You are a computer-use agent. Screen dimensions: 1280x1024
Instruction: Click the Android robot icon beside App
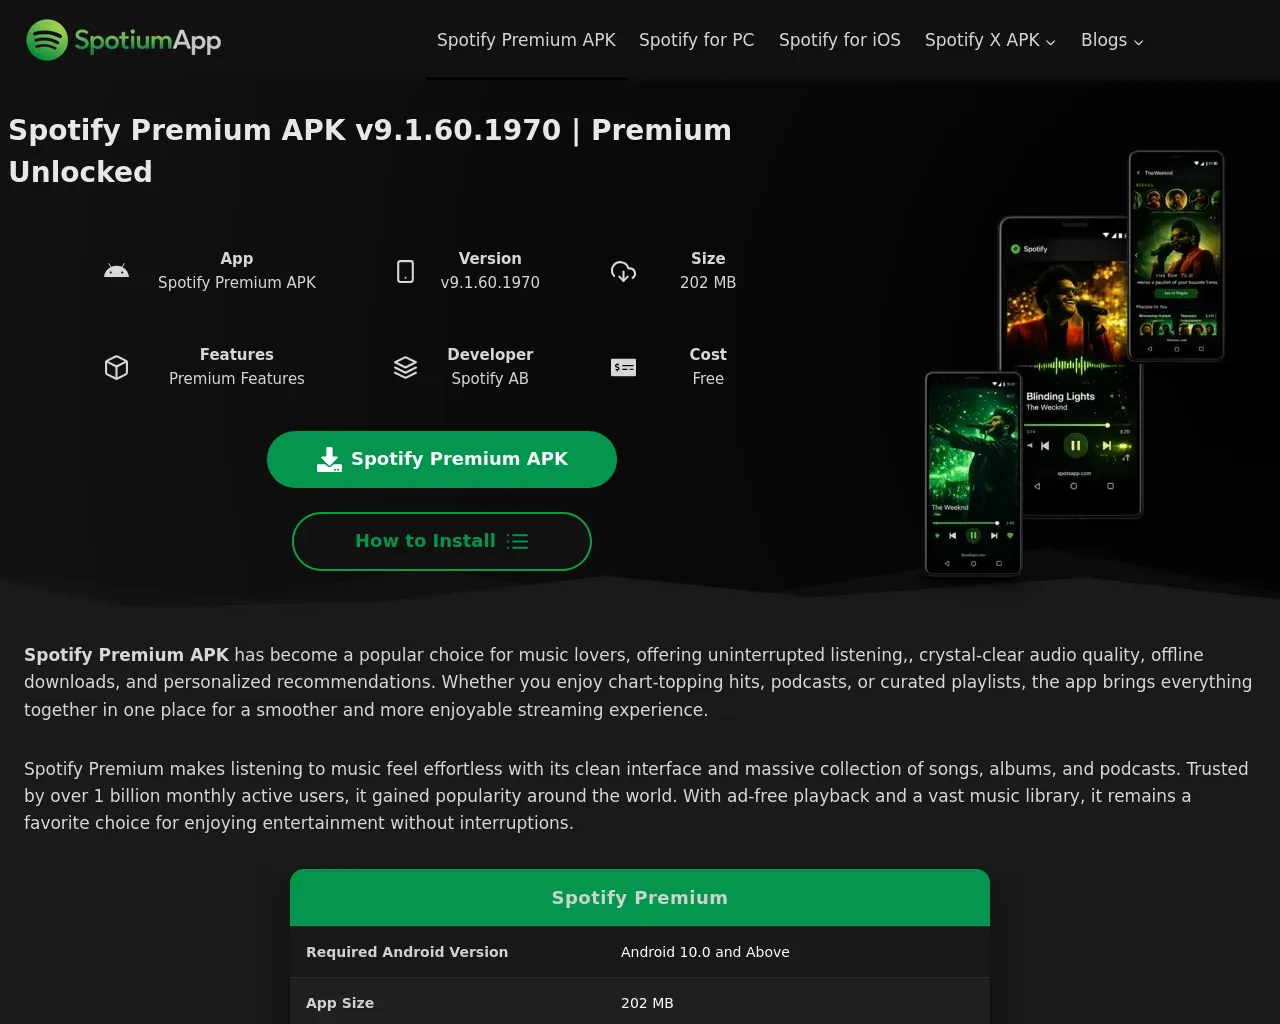pos(117,271)
